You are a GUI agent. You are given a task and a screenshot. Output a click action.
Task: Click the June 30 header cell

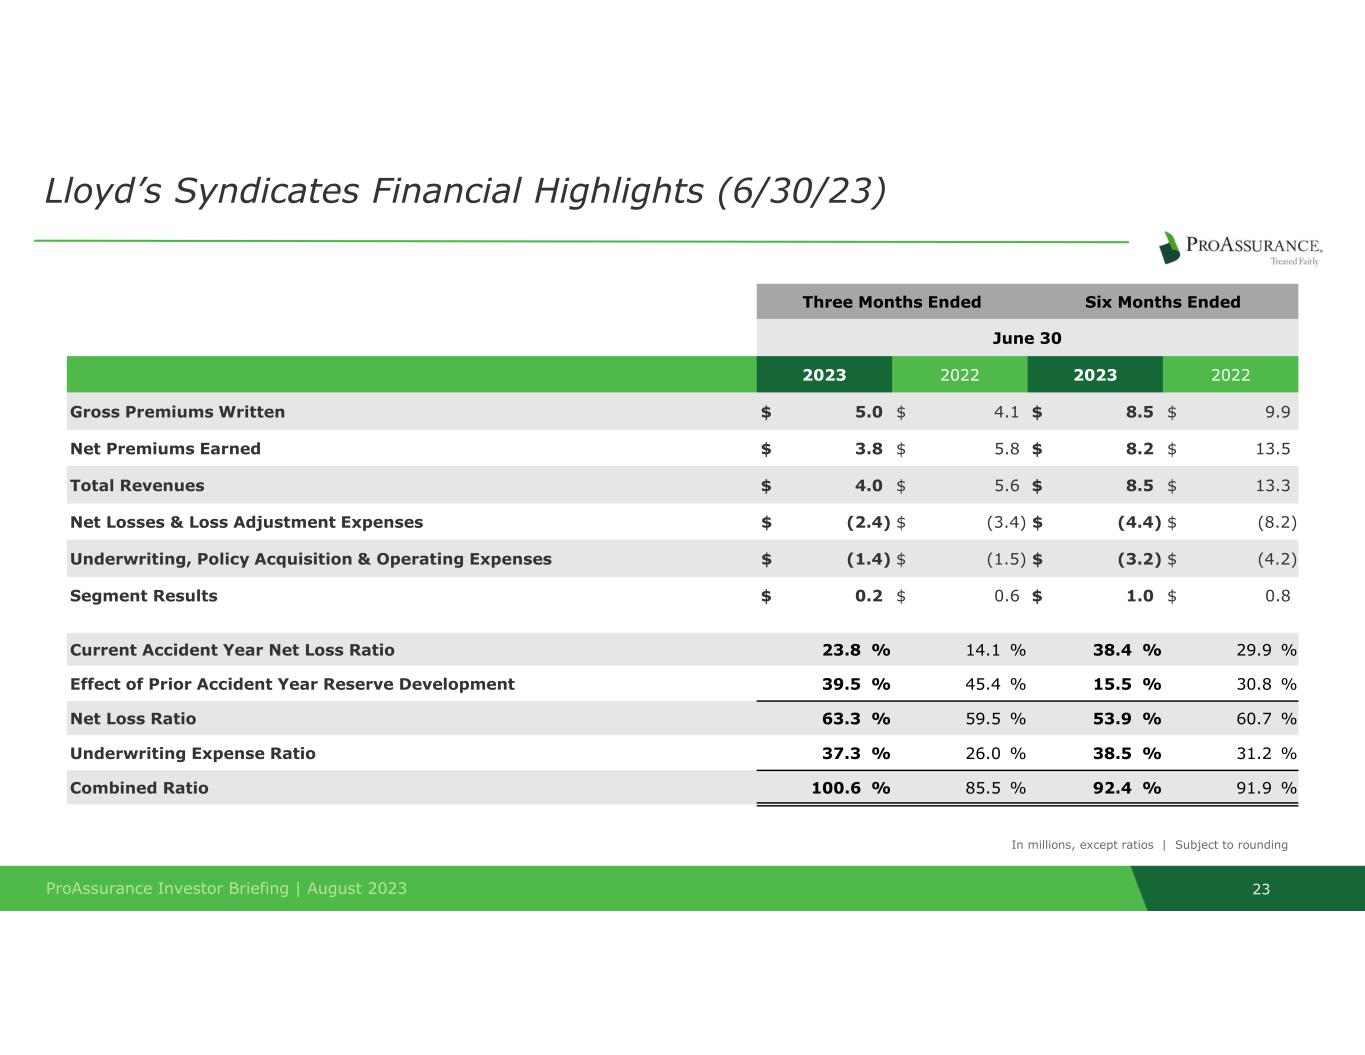pos(1026,338)
